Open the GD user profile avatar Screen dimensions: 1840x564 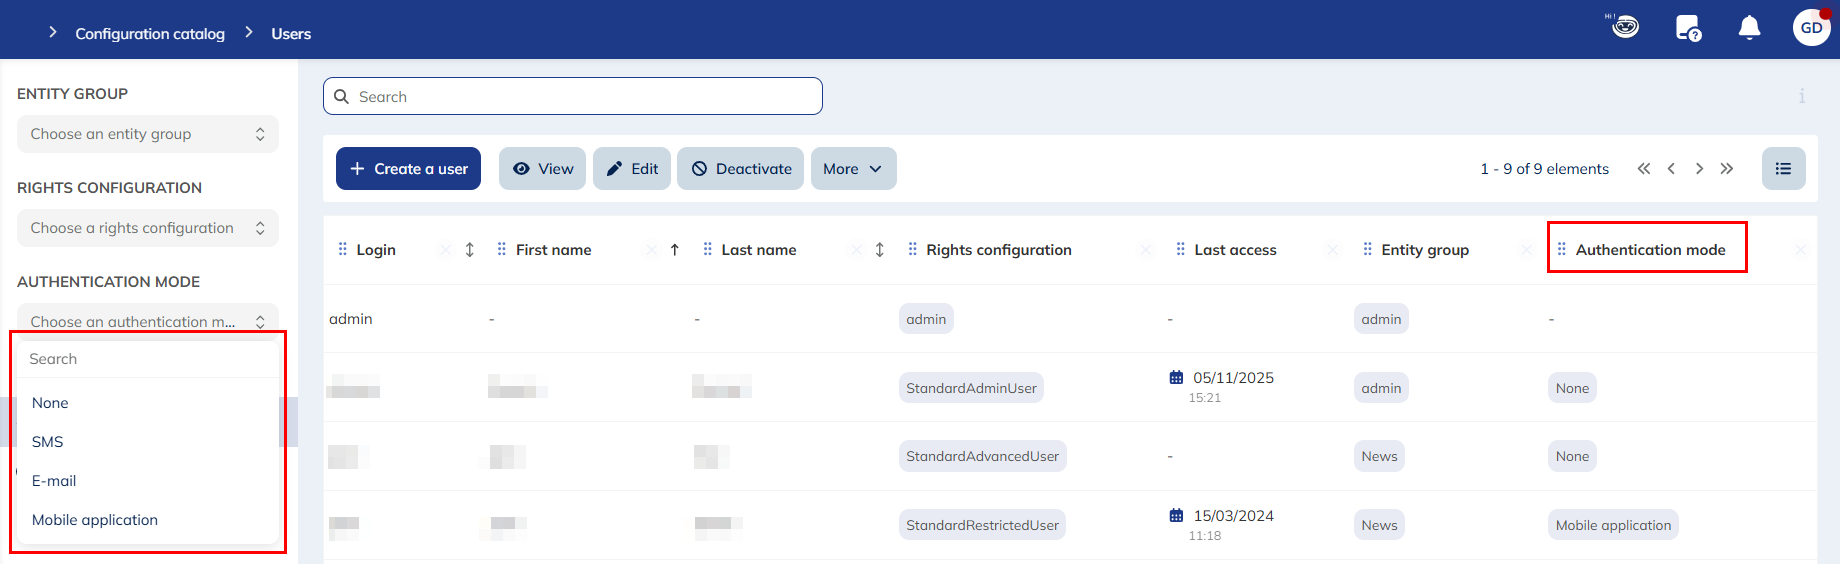coord(1811,28)
